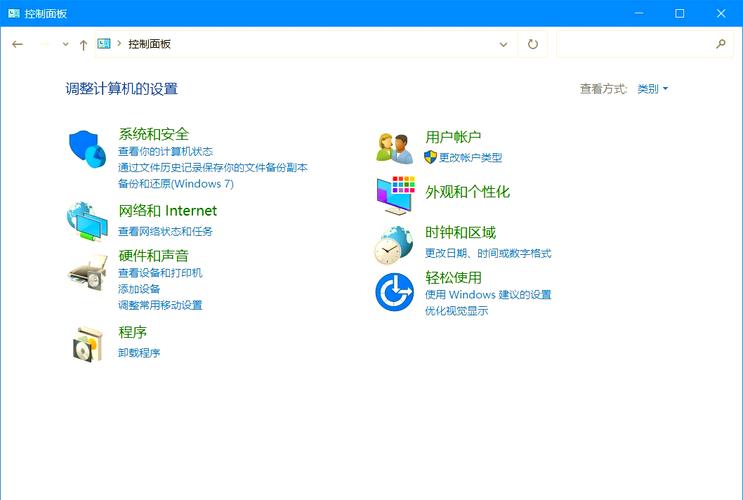Image resolution: width=743 pixels, height=500 pixels.
Task: Expand breadcrumb chevron before 控制面板
Action: tap(119, 44)
